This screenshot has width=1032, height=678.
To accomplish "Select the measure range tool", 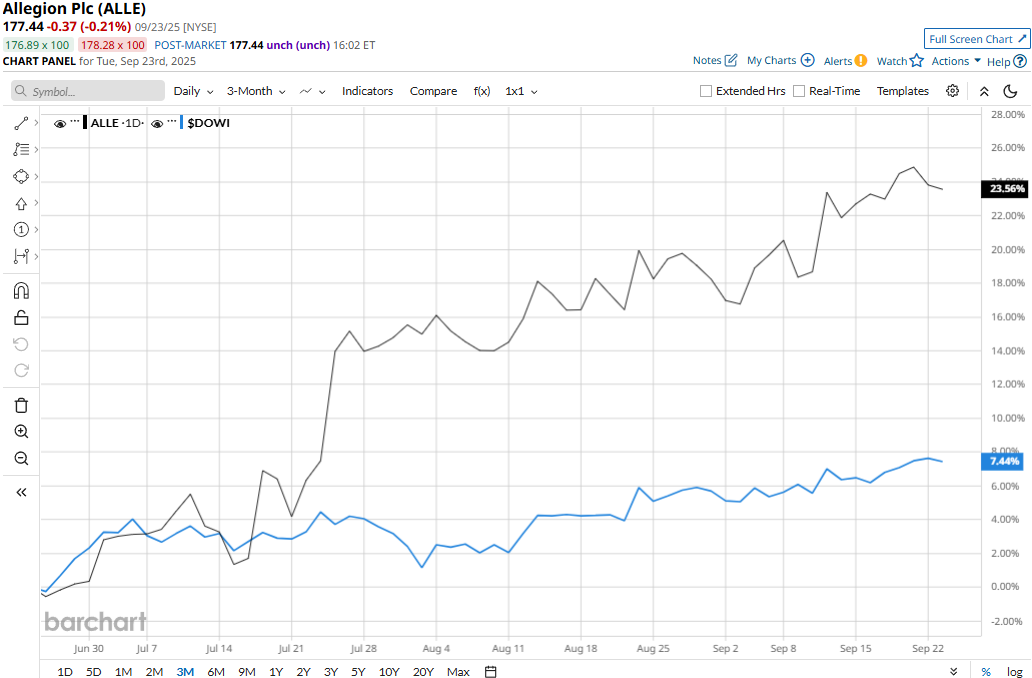I will click(21, 256).
